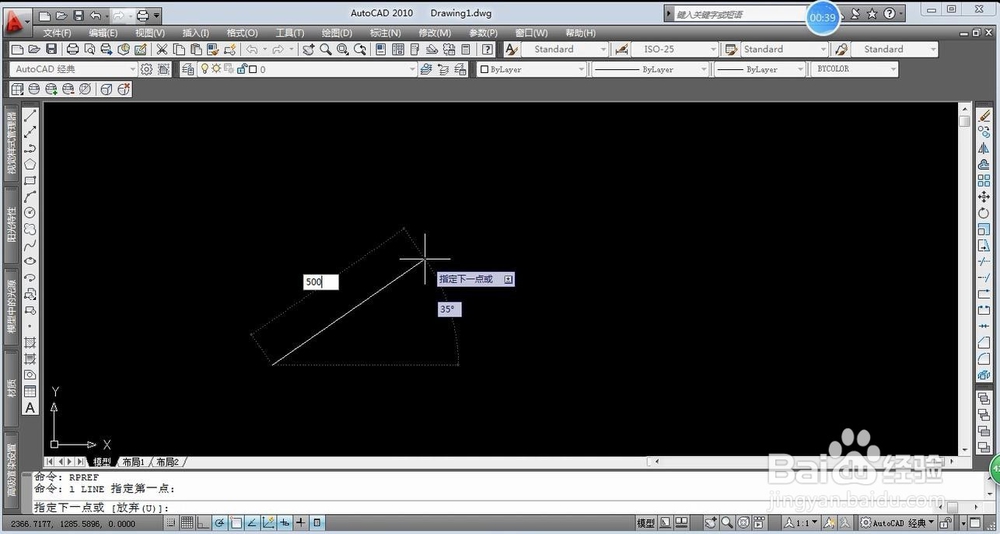This screenshot has height=534, width=1000.
Task: Click the Workspace Settings gear icon
Action: tap(147, 70)
